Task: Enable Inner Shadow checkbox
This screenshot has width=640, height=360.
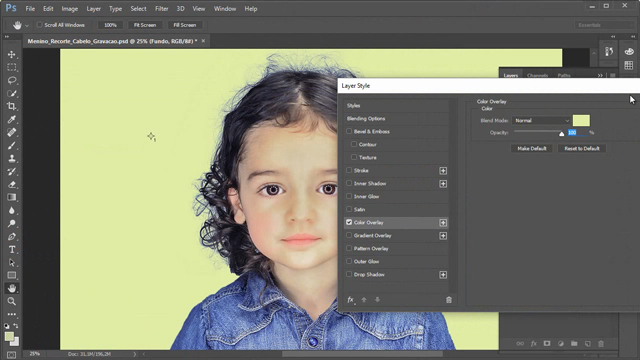Action: click(349, 183)
